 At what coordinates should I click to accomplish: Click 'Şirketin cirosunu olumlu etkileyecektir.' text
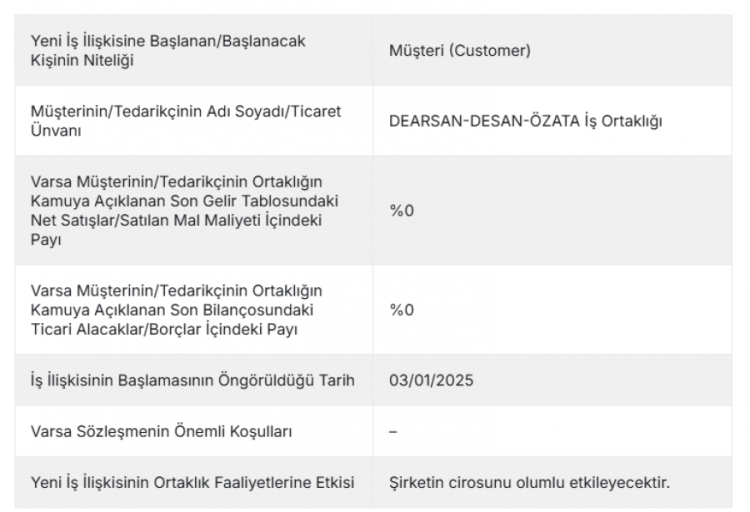pyautogui.click(x=529, y=482)
